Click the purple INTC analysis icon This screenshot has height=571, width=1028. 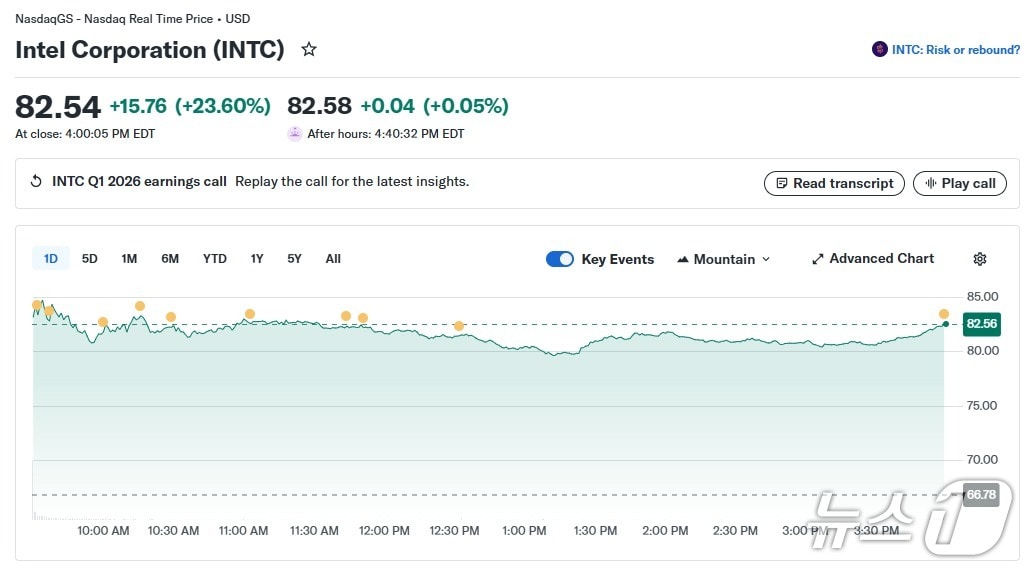pos(879,50)
